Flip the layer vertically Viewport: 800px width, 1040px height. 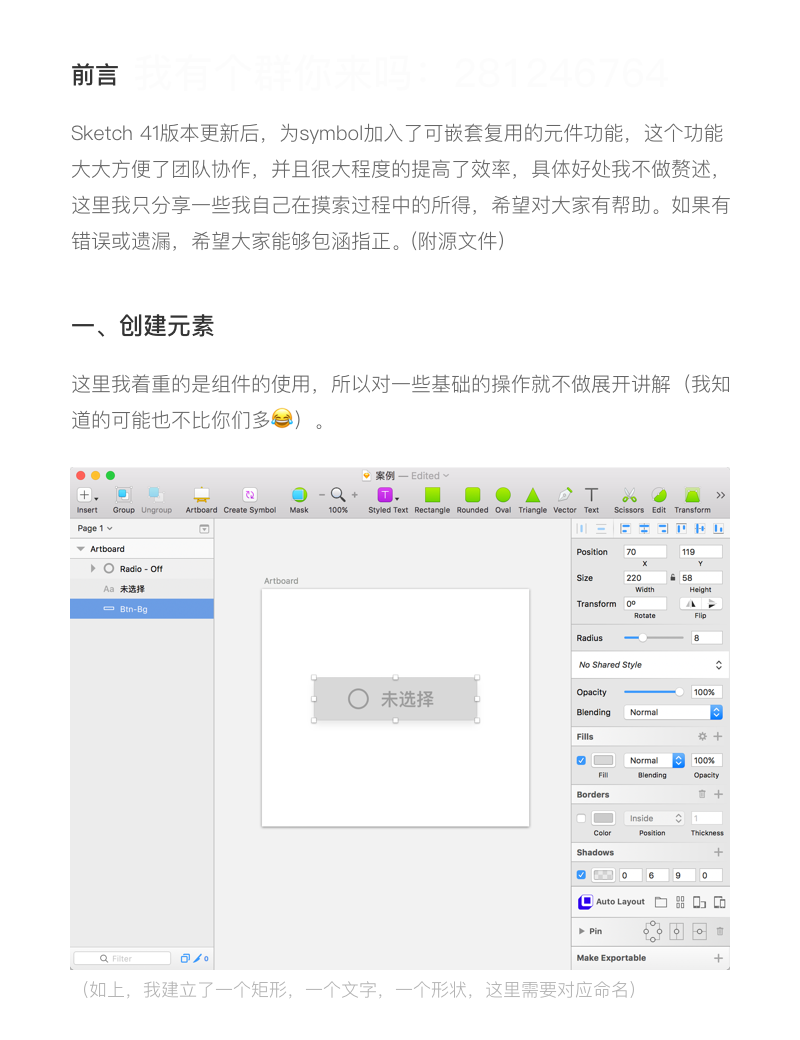click(711, 604)
